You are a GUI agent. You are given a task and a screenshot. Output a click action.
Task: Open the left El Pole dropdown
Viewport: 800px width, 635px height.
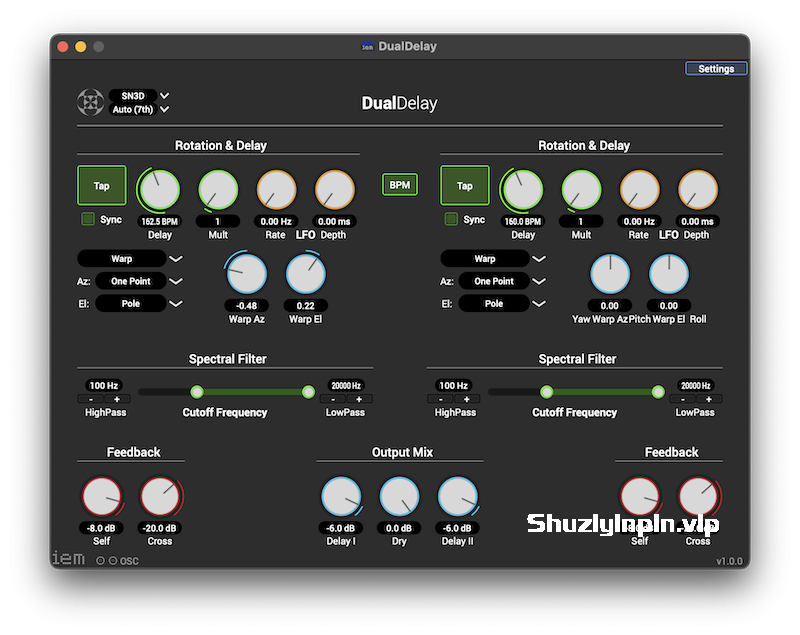pos(139,303)
